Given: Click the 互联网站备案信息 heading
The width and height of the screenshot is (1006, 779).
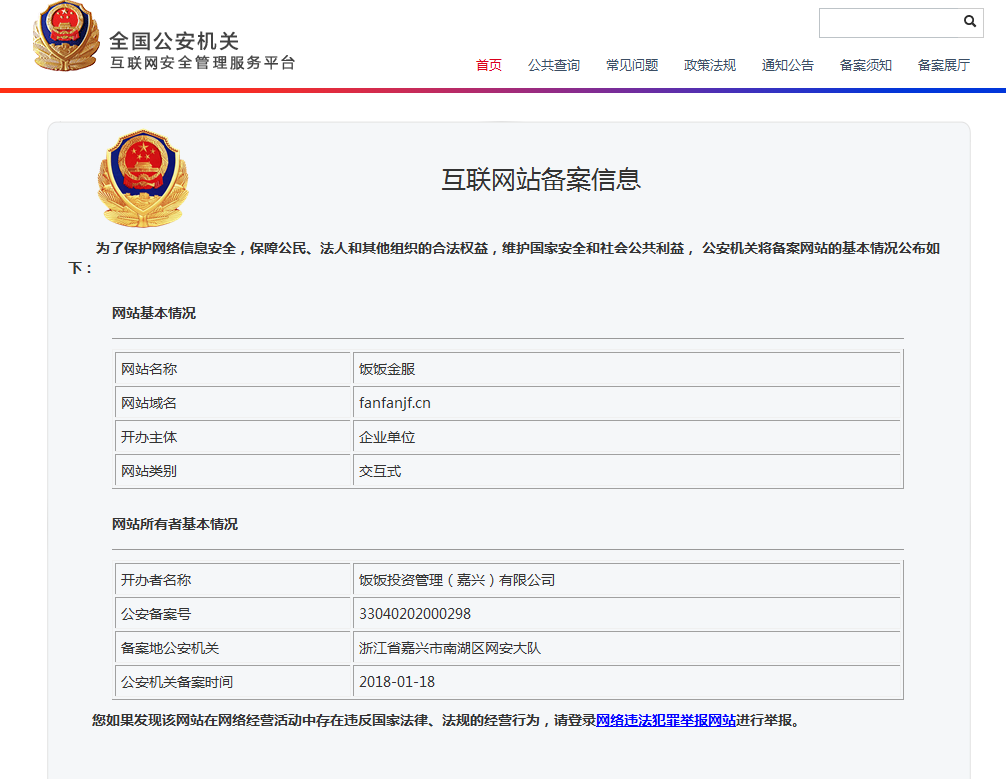Looking at the screenshot, I should click(541, 179).
